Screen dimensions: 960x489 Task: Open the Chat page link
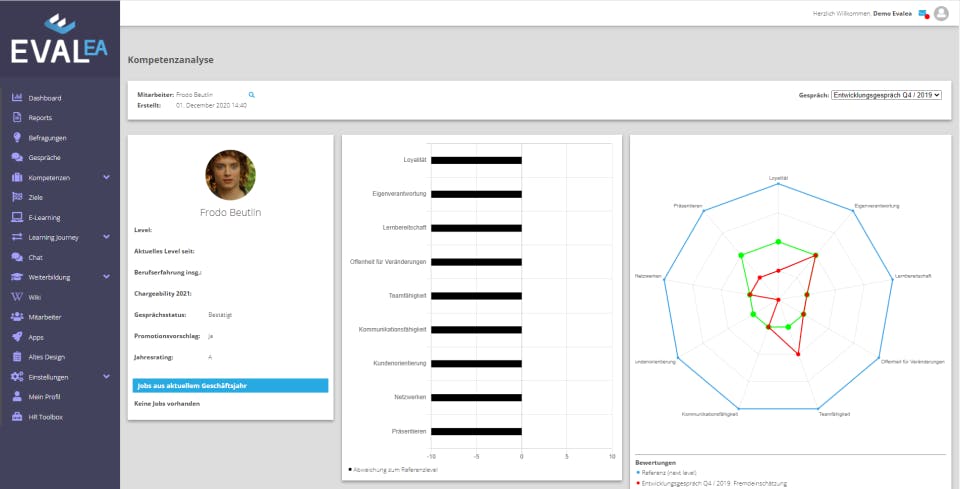tap(36, 258)
